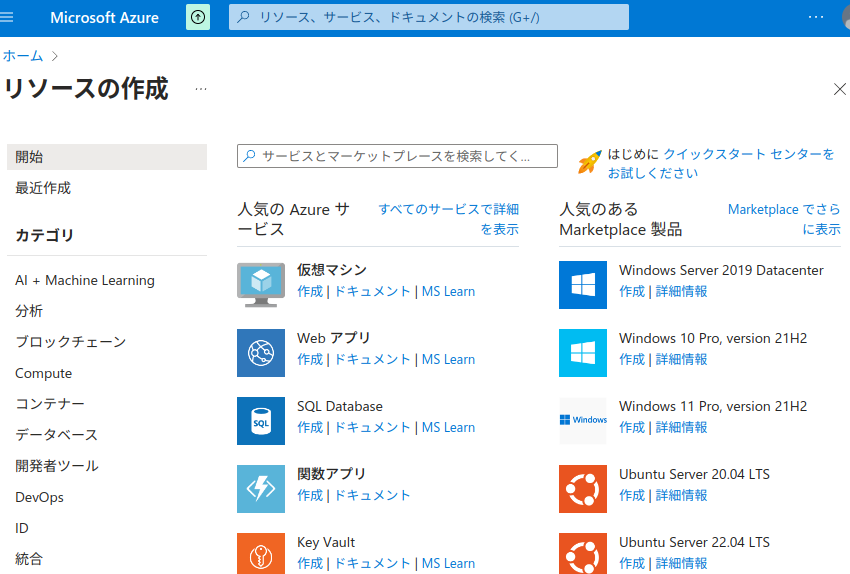Open the DevOps category

(x=39, y=497)
